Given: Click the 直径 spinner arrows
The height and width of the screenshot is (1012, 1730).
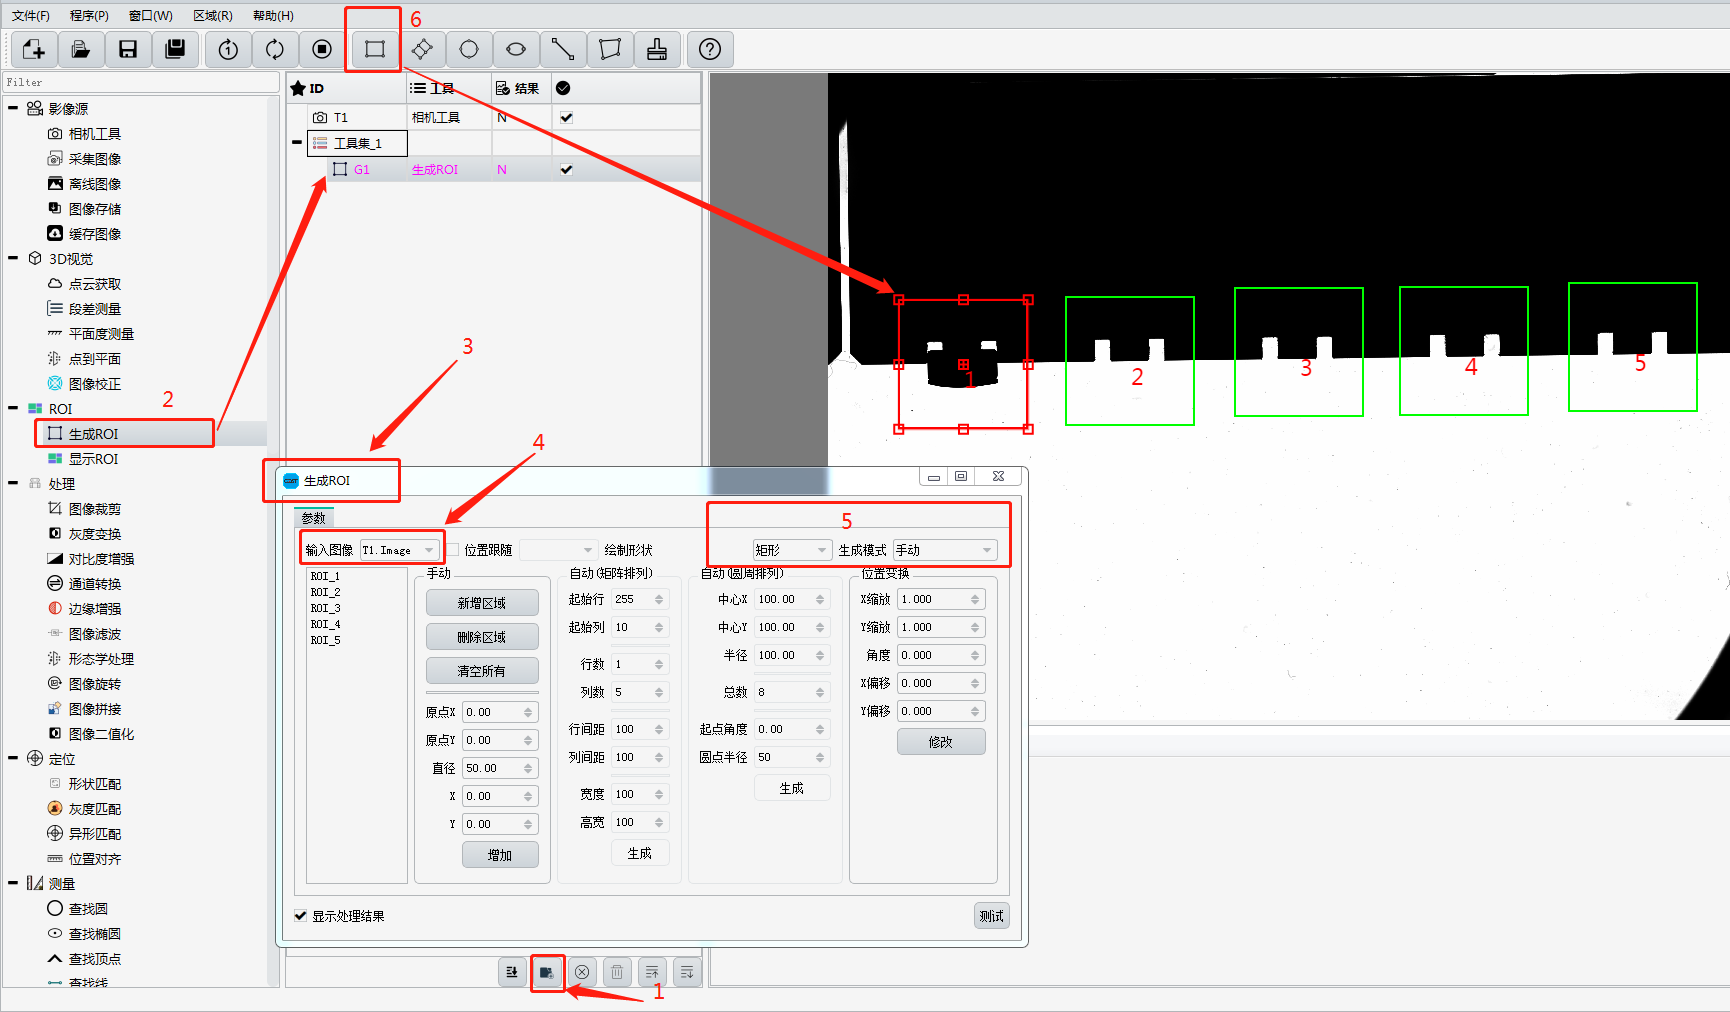Looking at the screenshot, I should tap(528, 768).
